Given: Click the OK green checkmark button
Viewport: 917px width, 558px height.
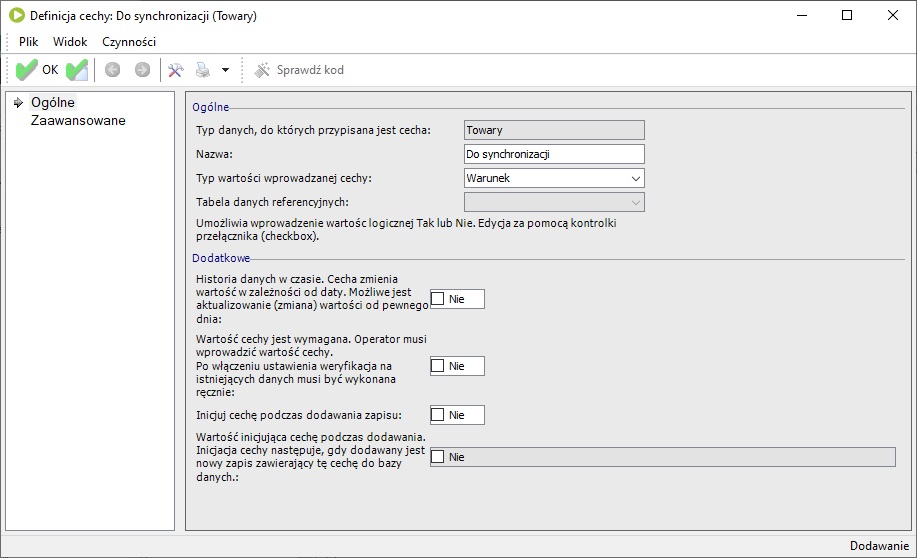Looking at the screenshot, I should (x=36, y=70).
